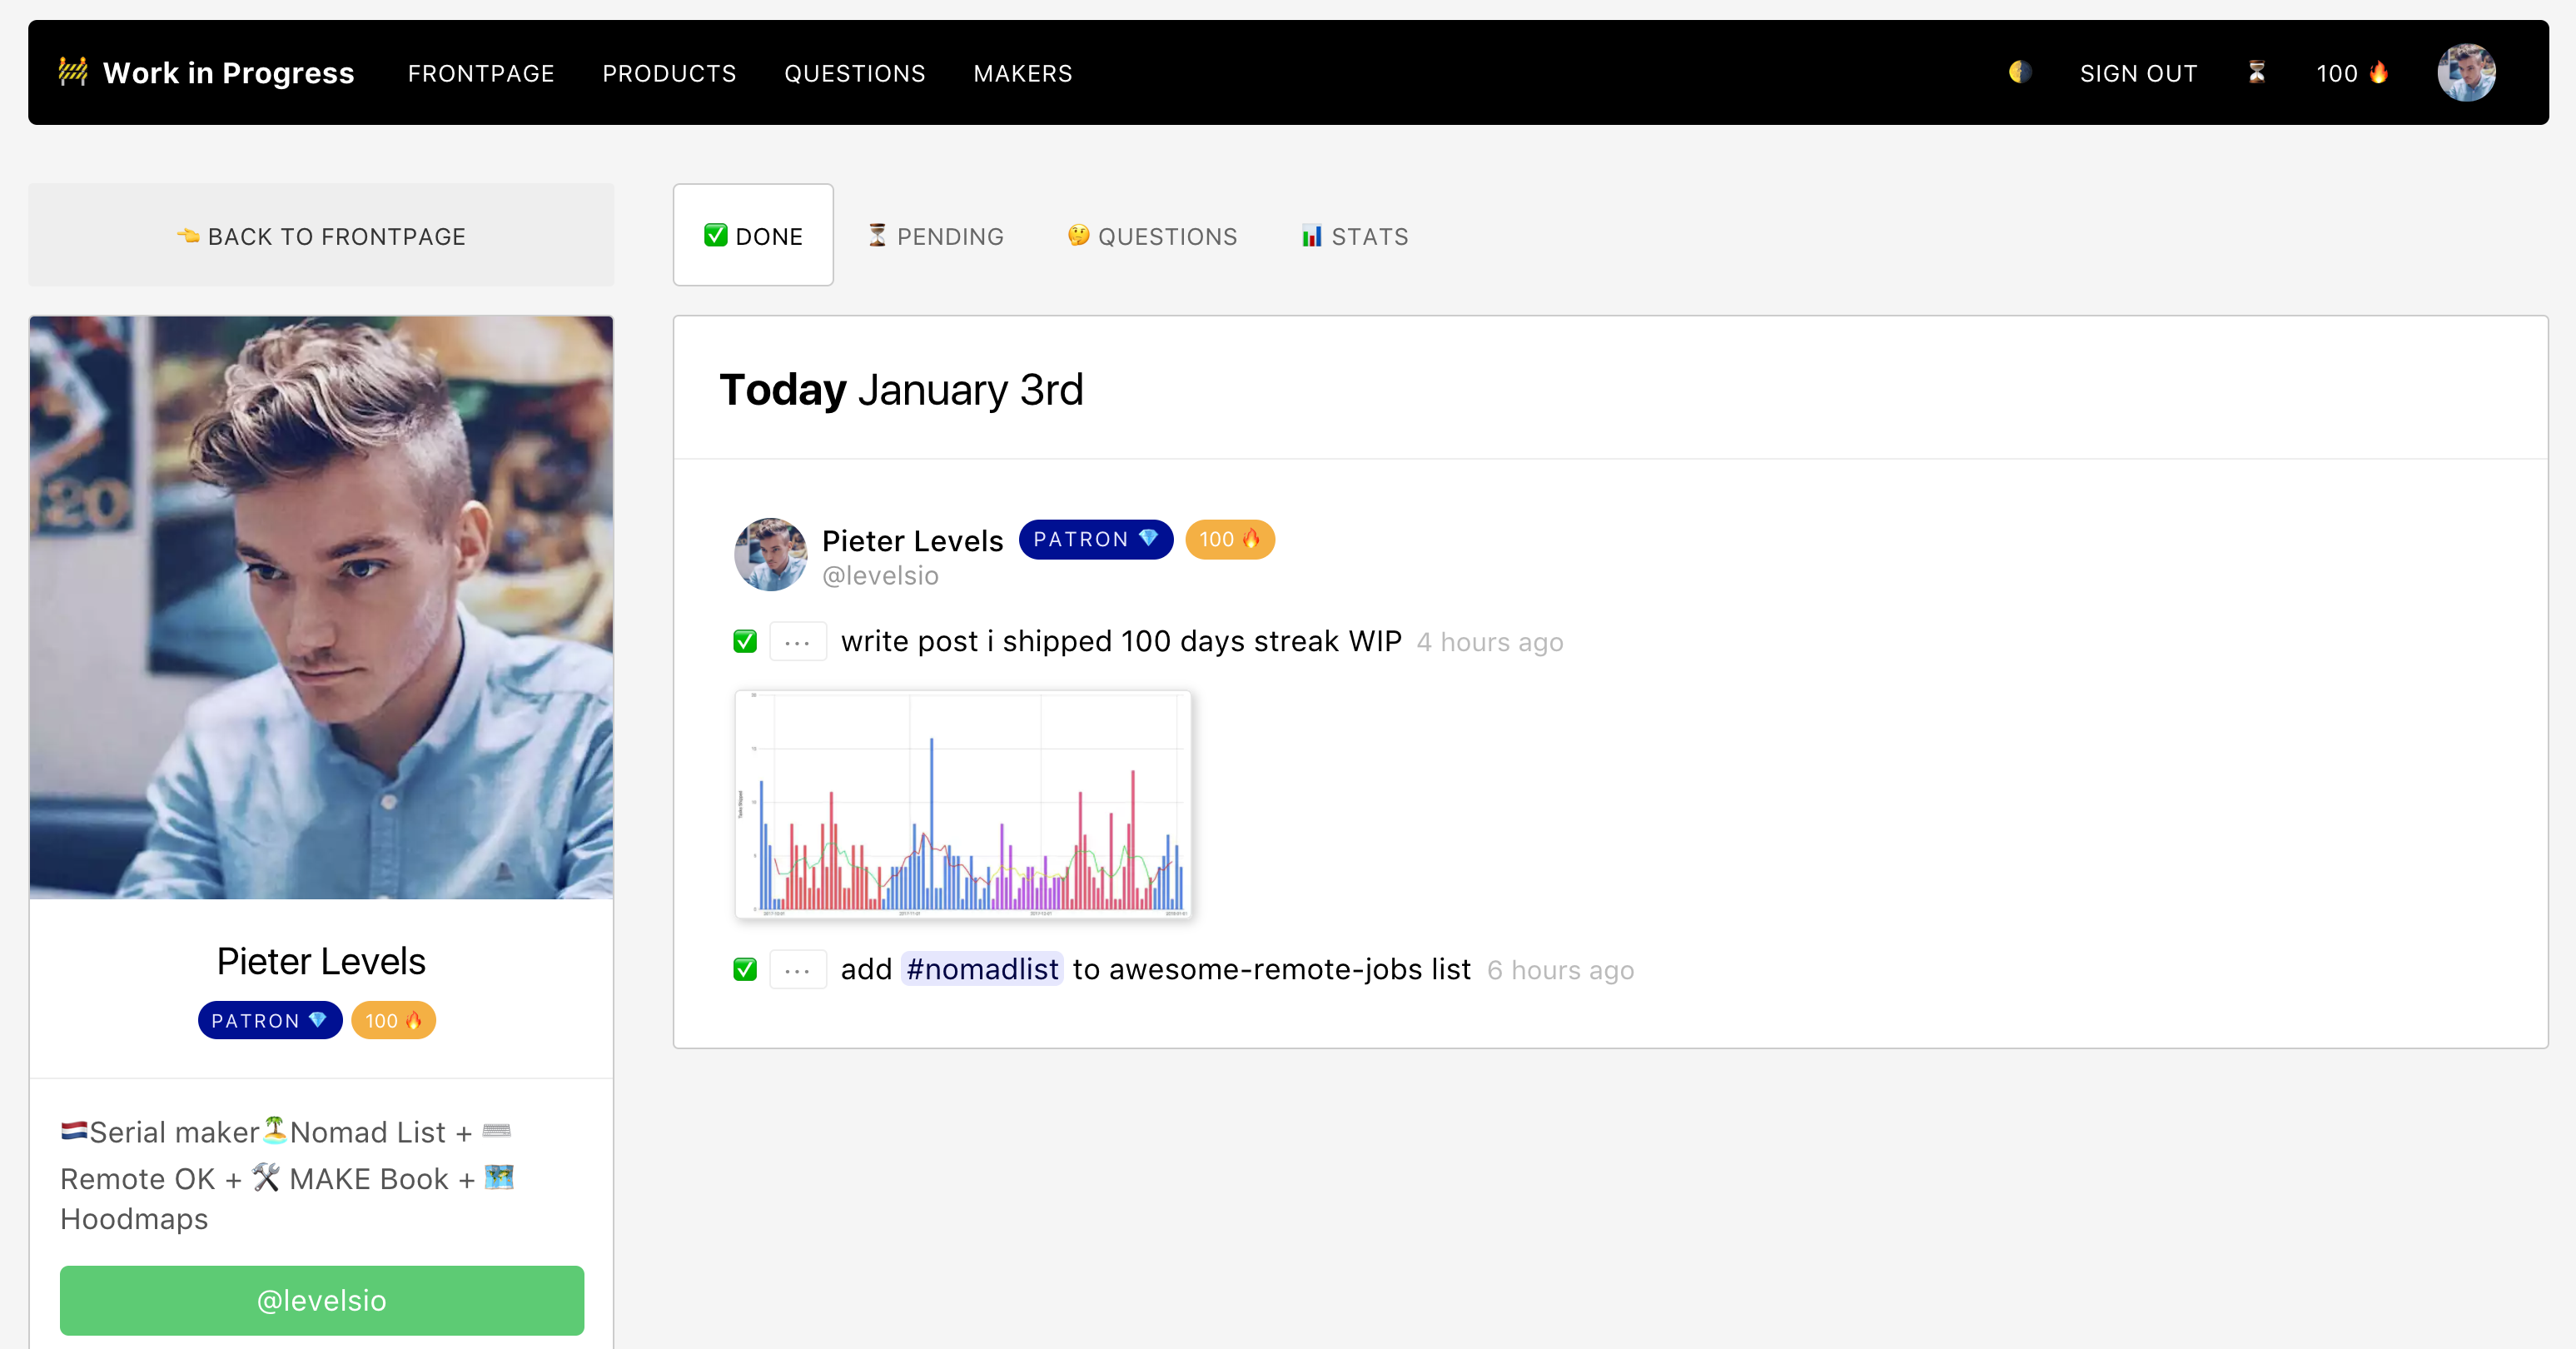Viewport: 2576px width, 1349px height.
Task: Click the hourglass pending icon in navbar
Action: pyautogui.click(x=2256, y=72)
